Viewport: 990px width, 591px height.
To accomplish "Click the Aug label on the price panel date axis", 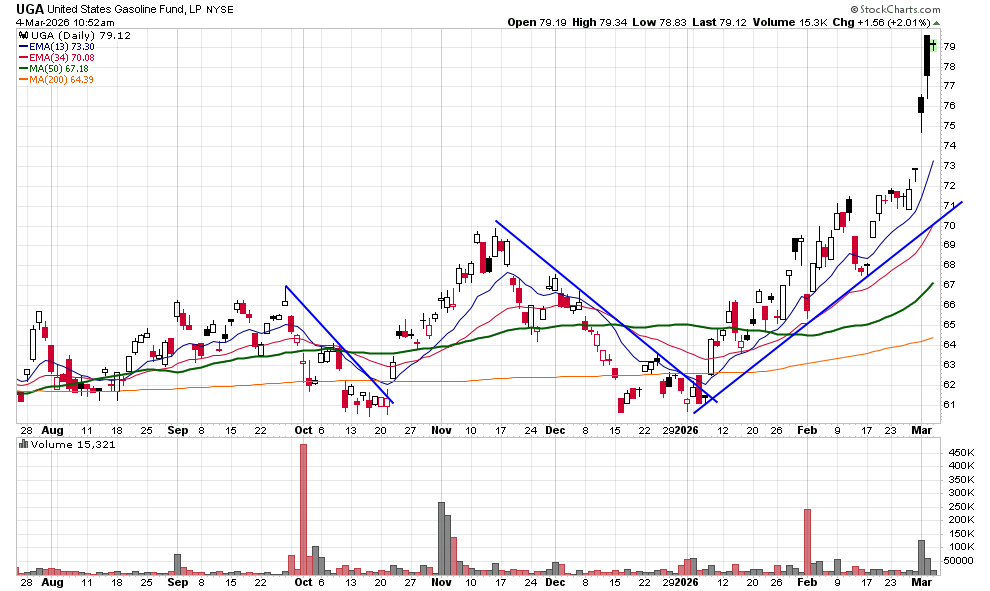I will [x=52, y=430].
